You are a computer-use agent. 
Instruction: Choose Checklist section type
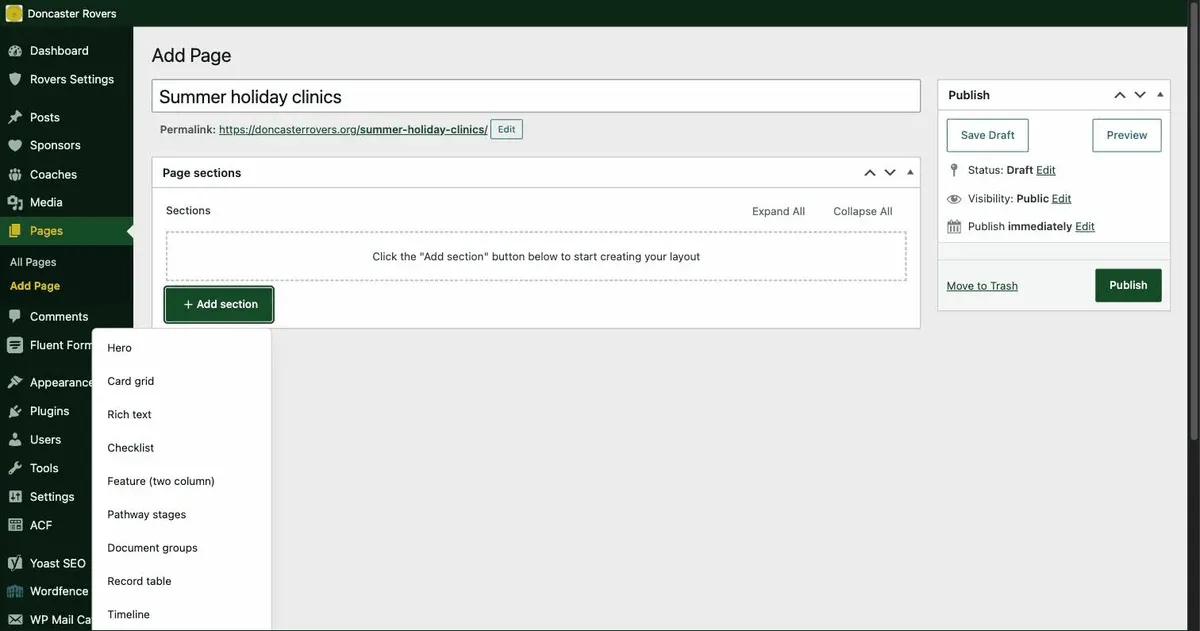pos(181,448)
